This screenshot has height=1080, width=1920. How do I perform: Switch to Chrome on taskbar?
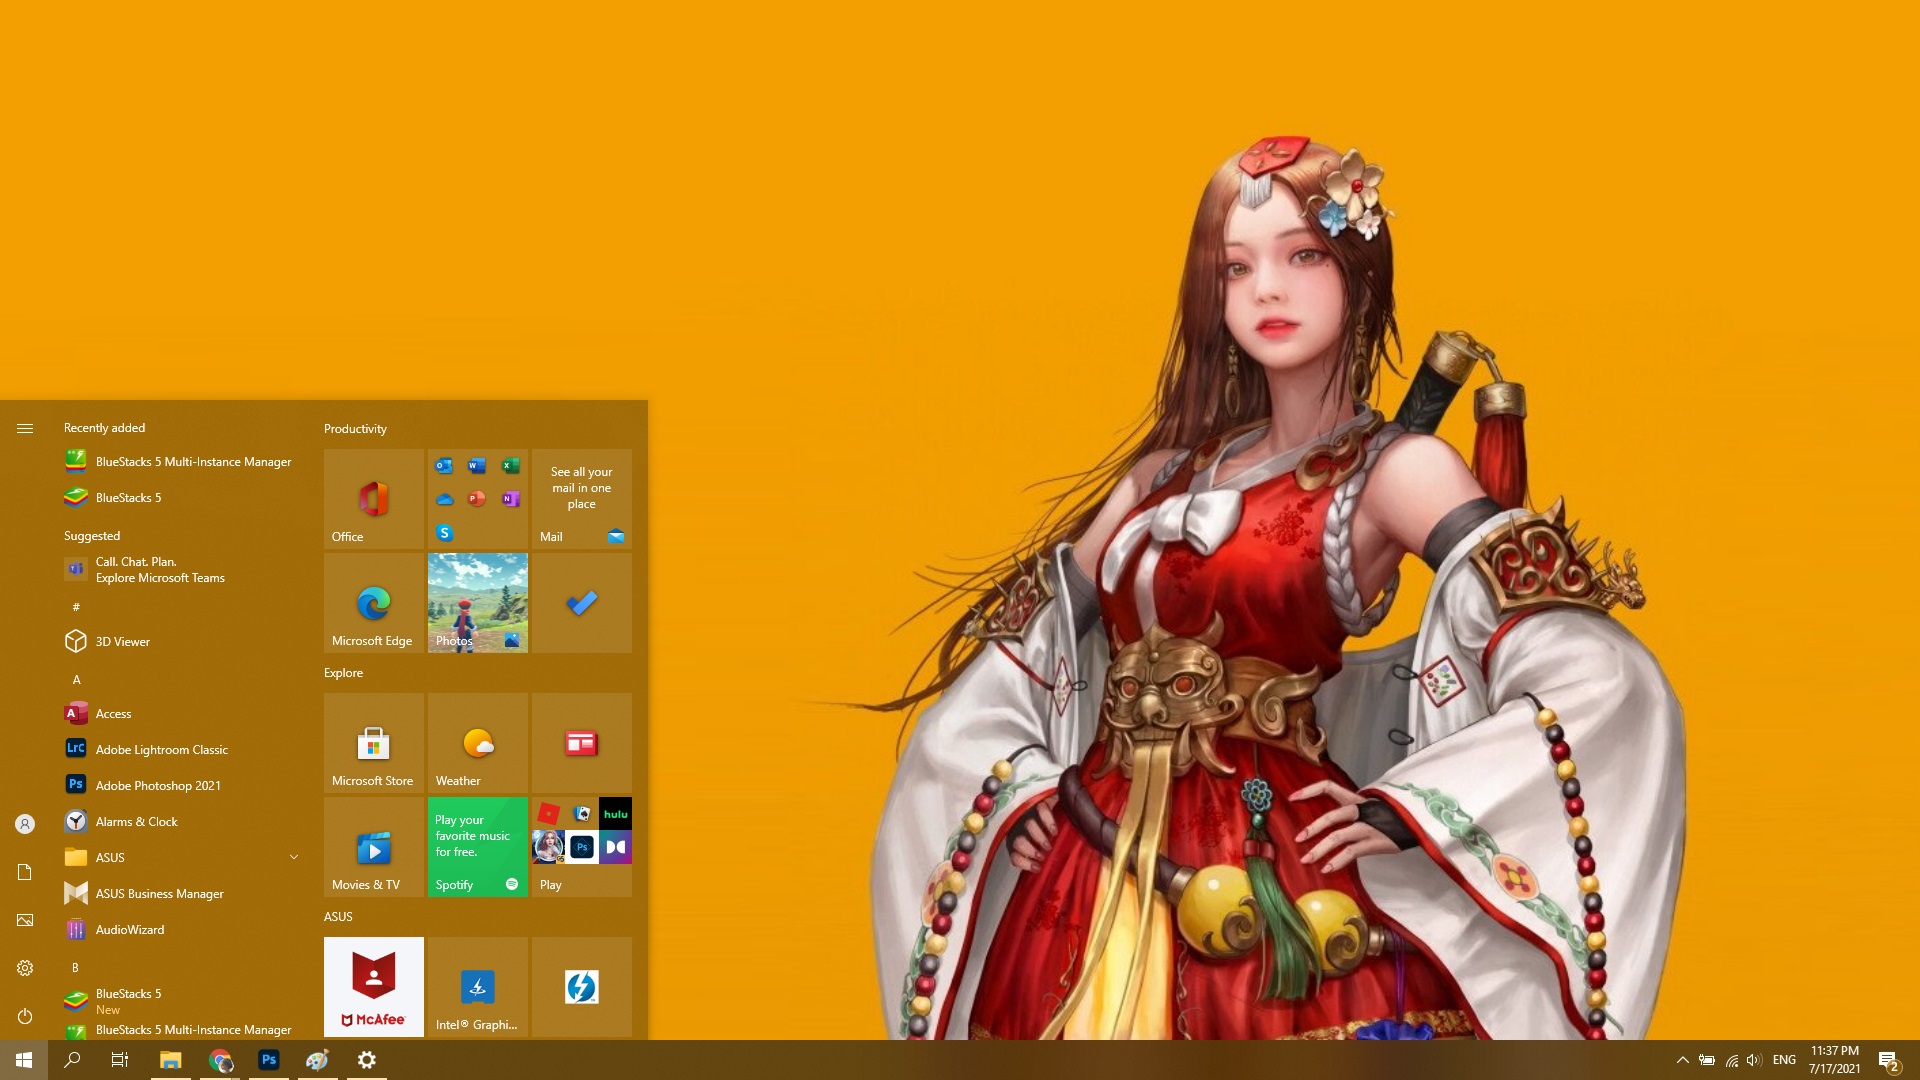click(220, 1060)
